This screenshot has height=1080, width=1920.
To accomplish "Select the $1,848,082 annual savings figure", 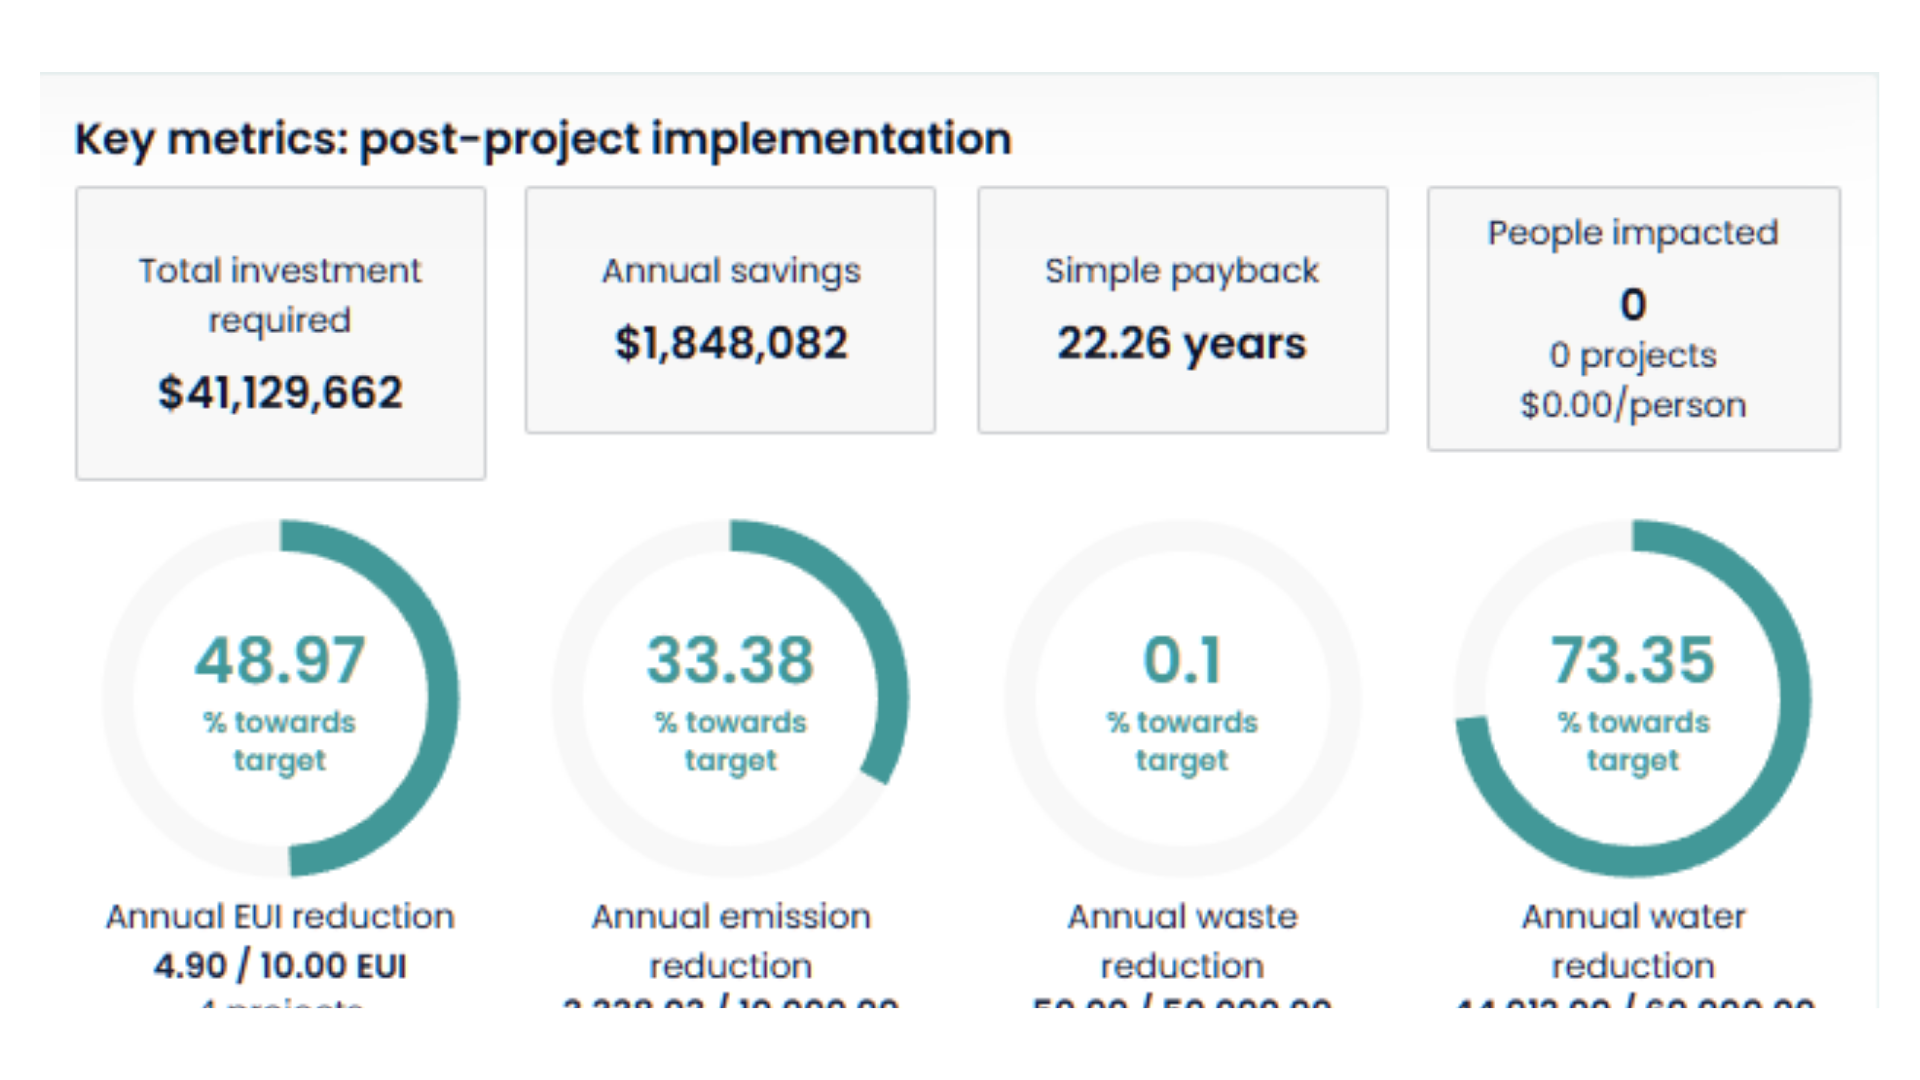I will click(733, 342).
